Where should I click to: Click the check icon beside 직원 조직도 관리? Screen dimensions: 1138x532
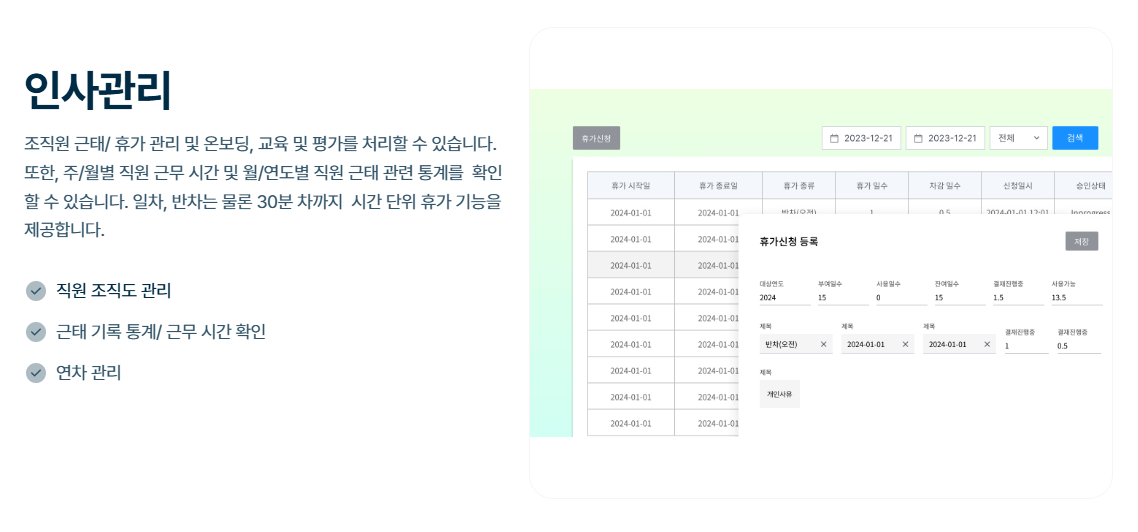click(x=36, y=291)
